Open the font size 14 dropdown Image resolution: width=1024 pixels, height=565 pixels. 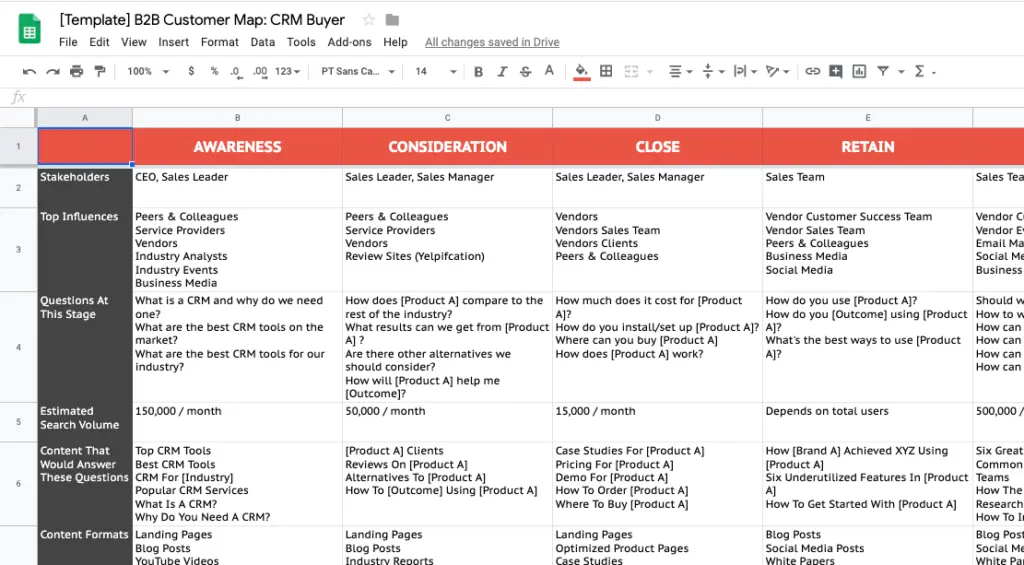pos(436,71)
